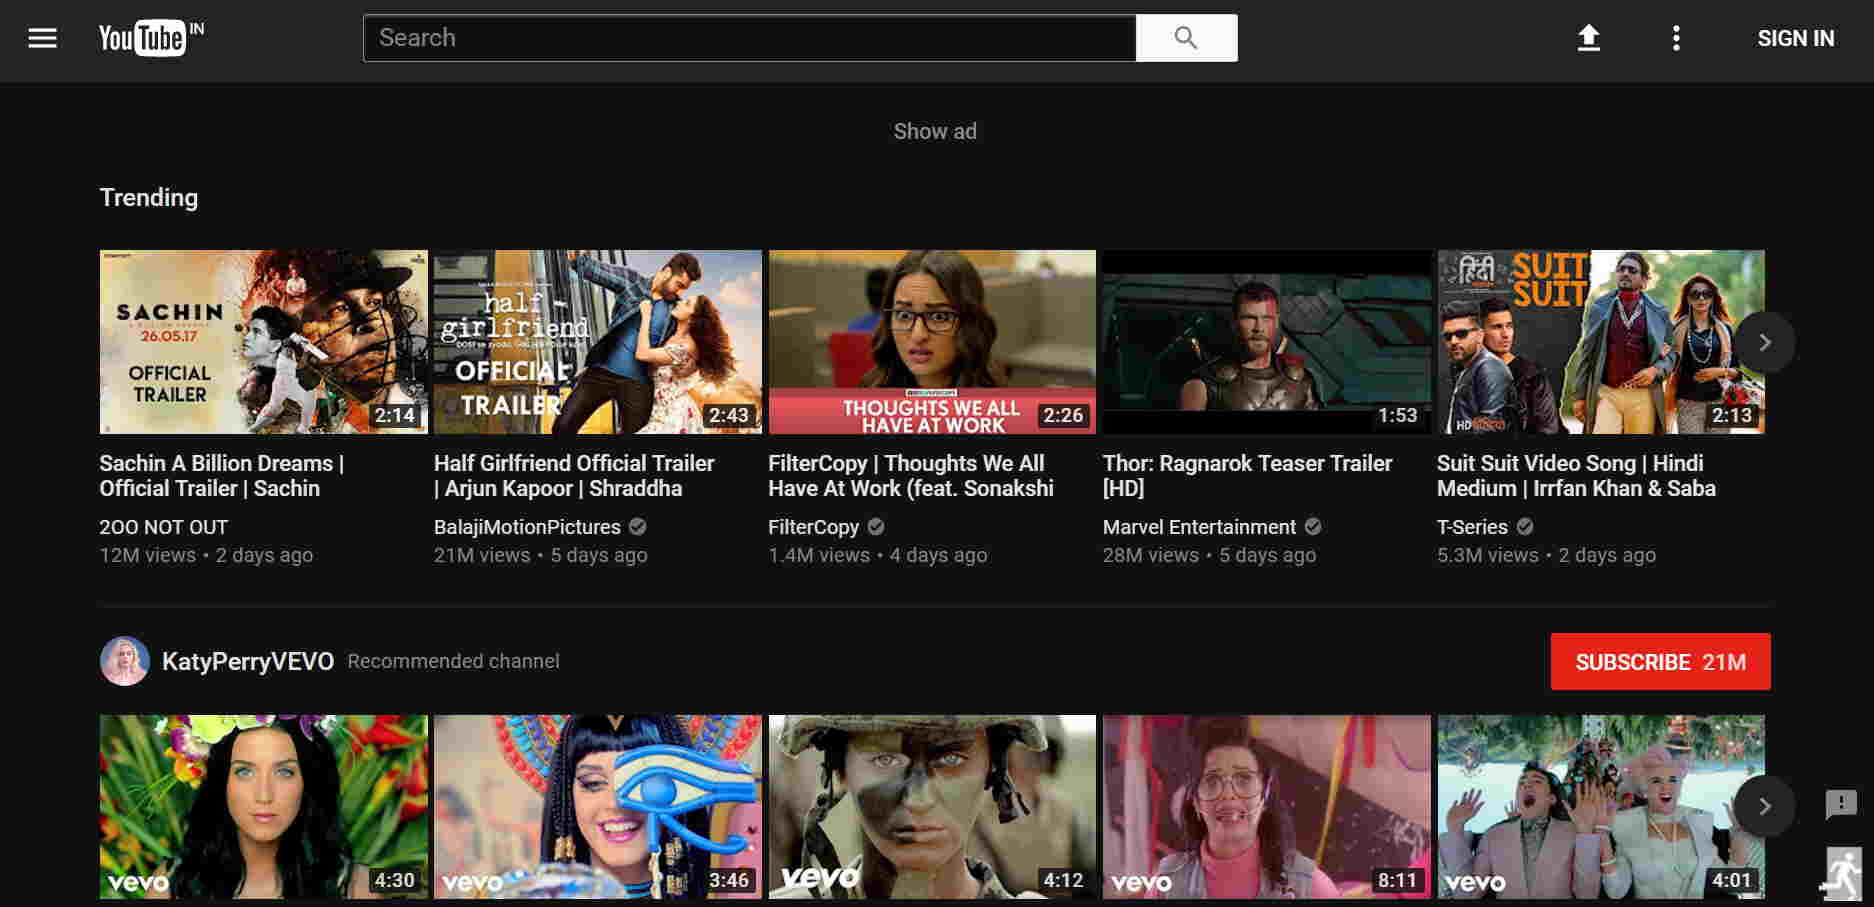Screen dimensions: 1874x907
Task: Open the 8:11 Katy Perry video thumbnail
Action: point(1267,806)
